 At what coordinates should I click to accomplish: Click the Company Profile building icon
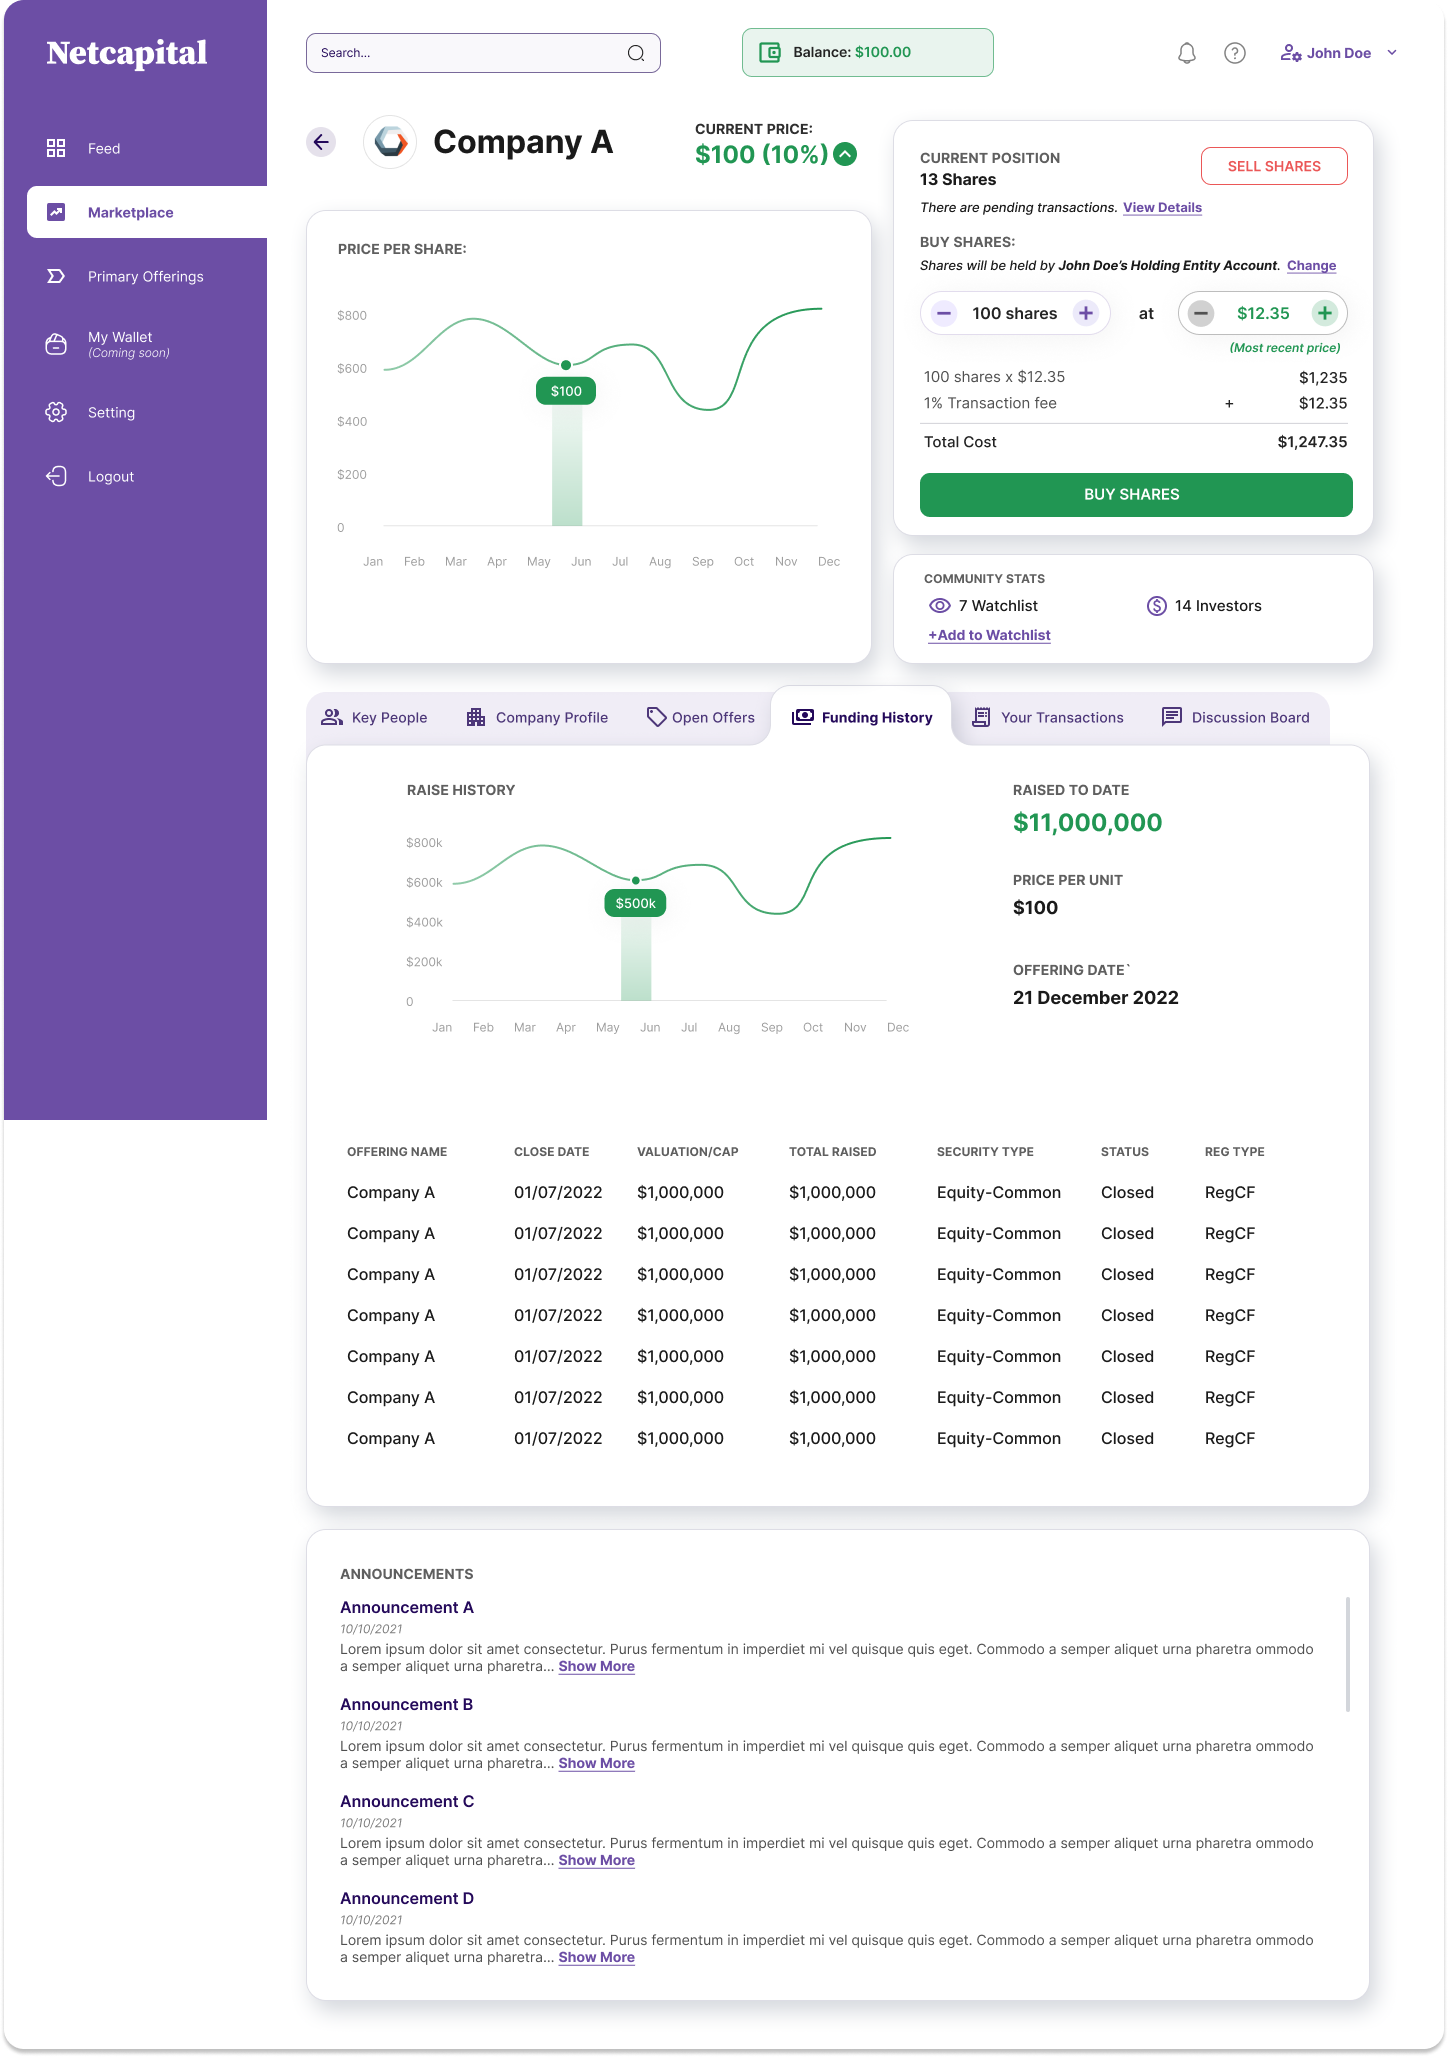(x=476, y=717)
